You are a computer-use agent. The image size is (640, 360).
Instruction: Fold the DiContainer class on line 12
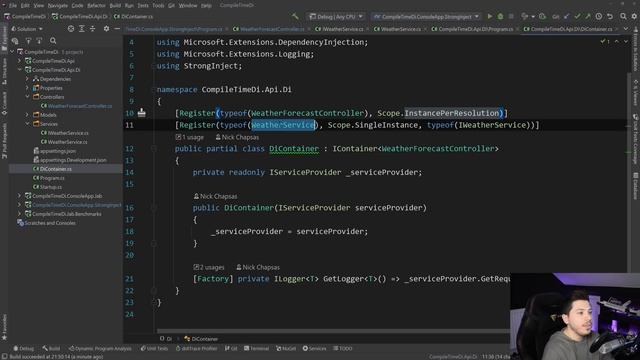[154, 149]
